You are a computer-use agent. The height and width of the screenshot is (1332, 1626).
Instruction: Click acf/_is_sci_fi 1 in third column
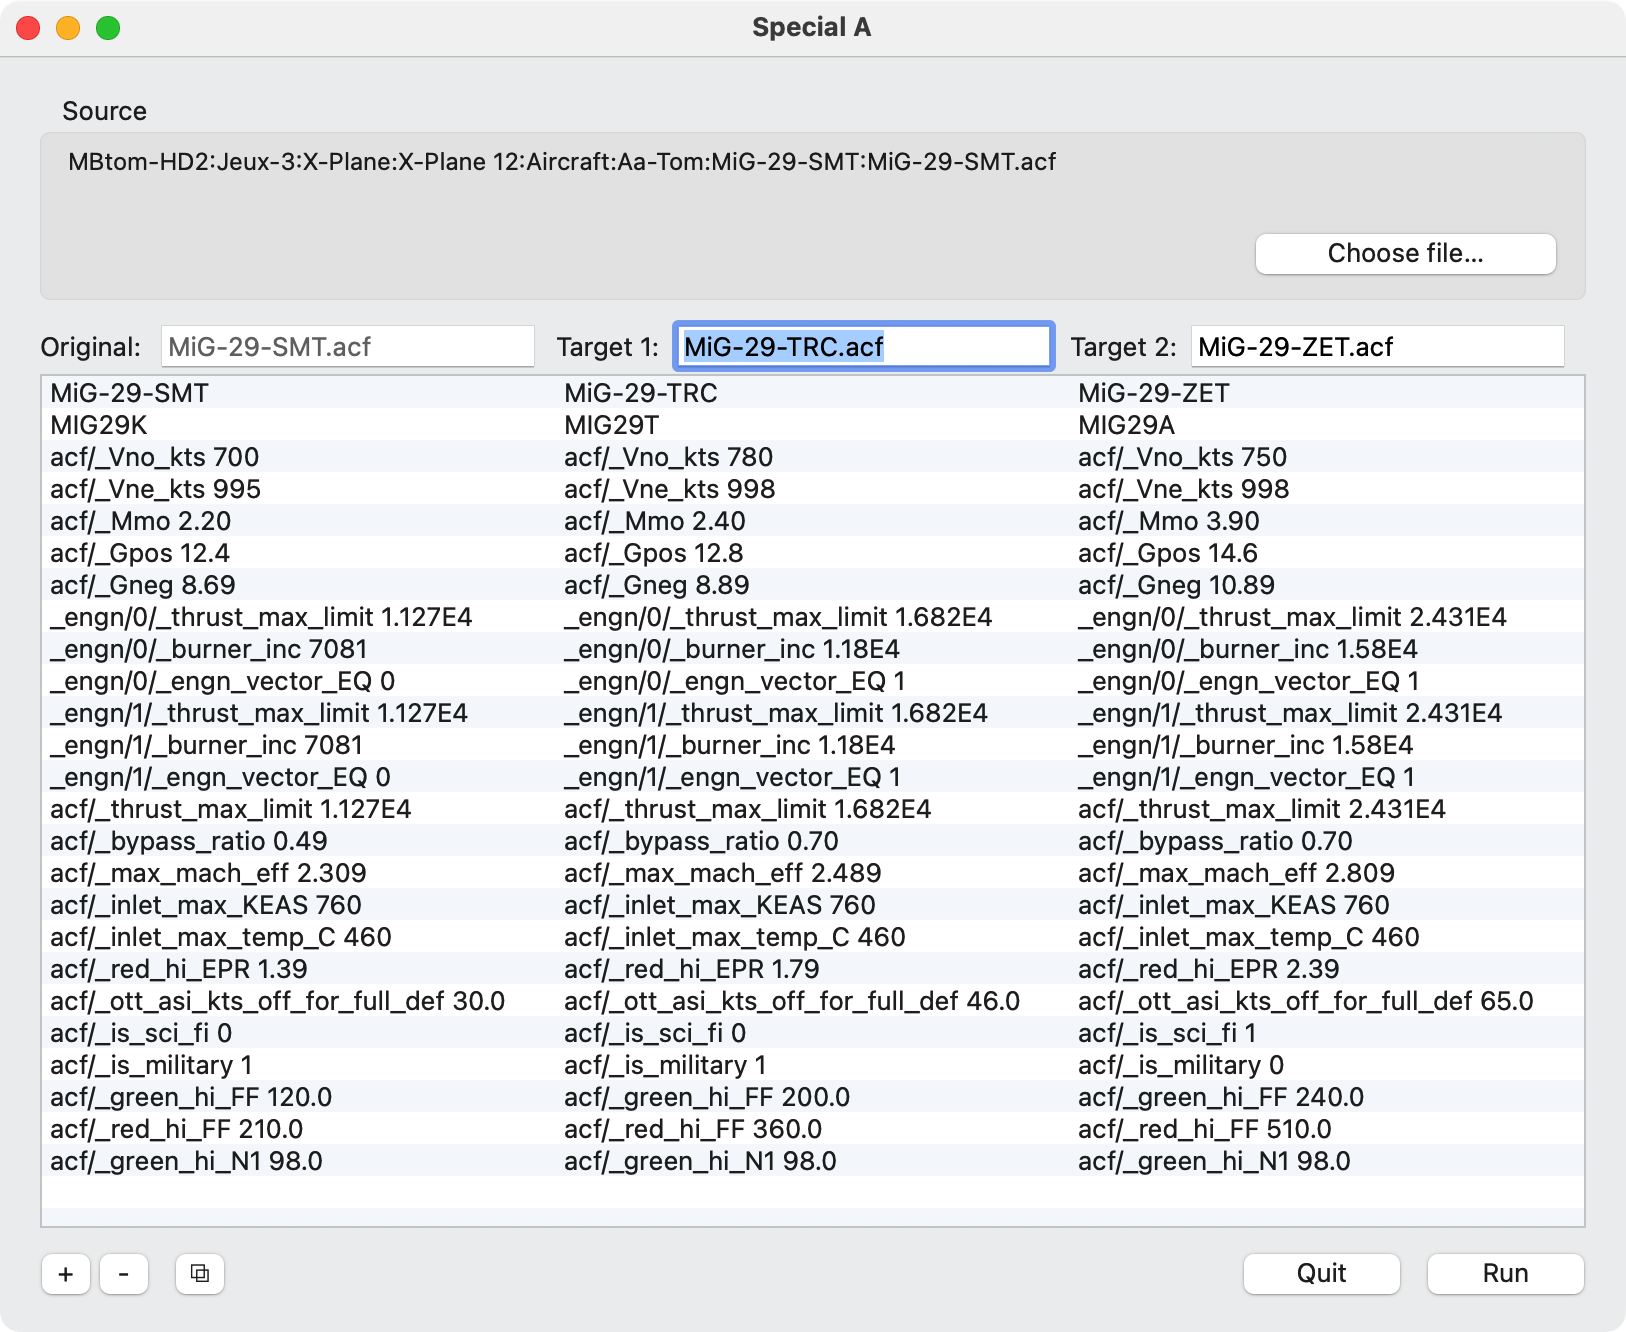pyautogui.click(x=1166, y=1033)
